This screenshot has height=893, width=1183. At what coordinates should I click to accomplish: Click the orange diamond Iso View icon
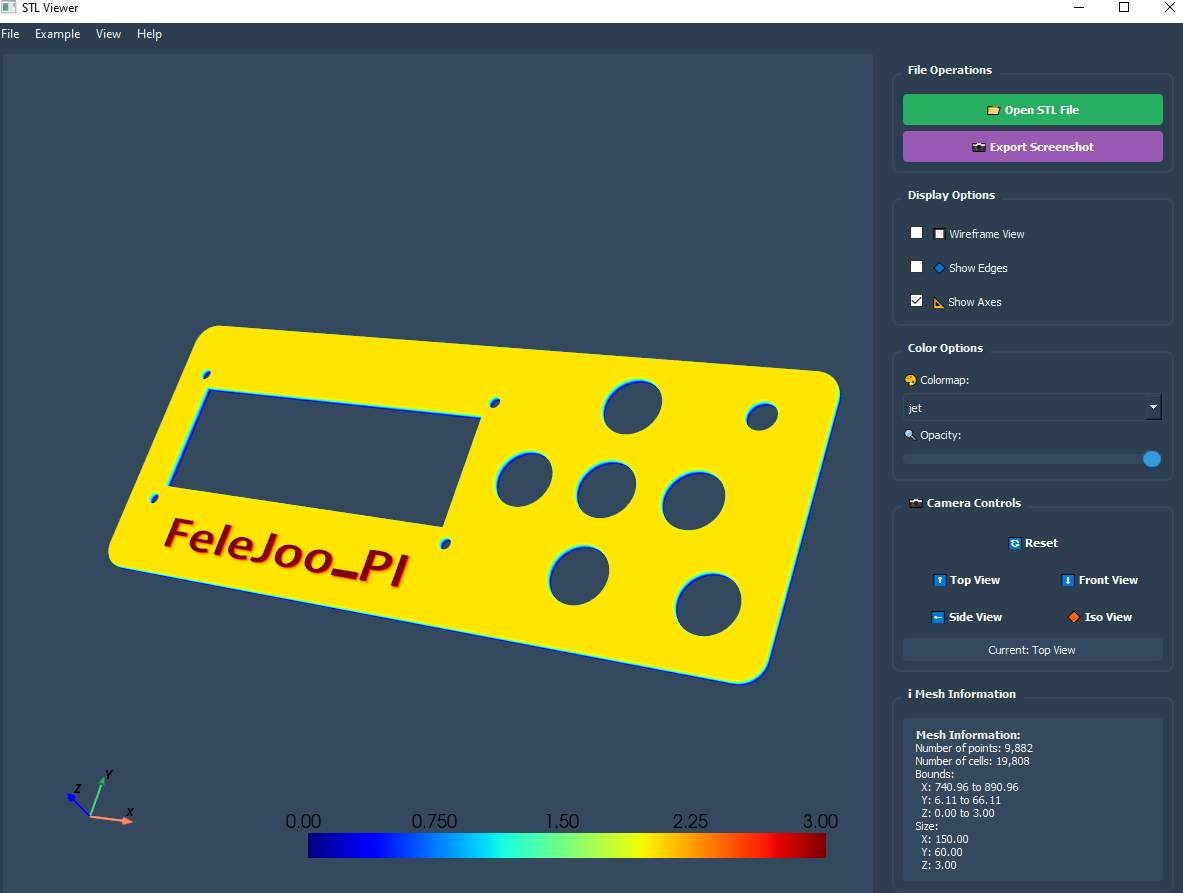[1074, 617]
